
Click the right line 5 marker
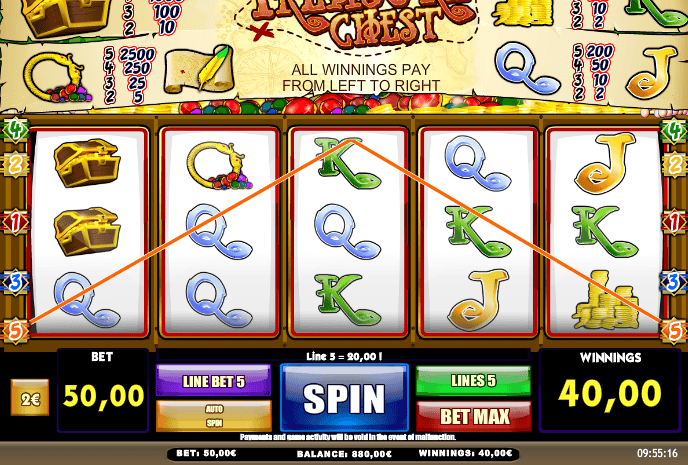coord(674,330)
